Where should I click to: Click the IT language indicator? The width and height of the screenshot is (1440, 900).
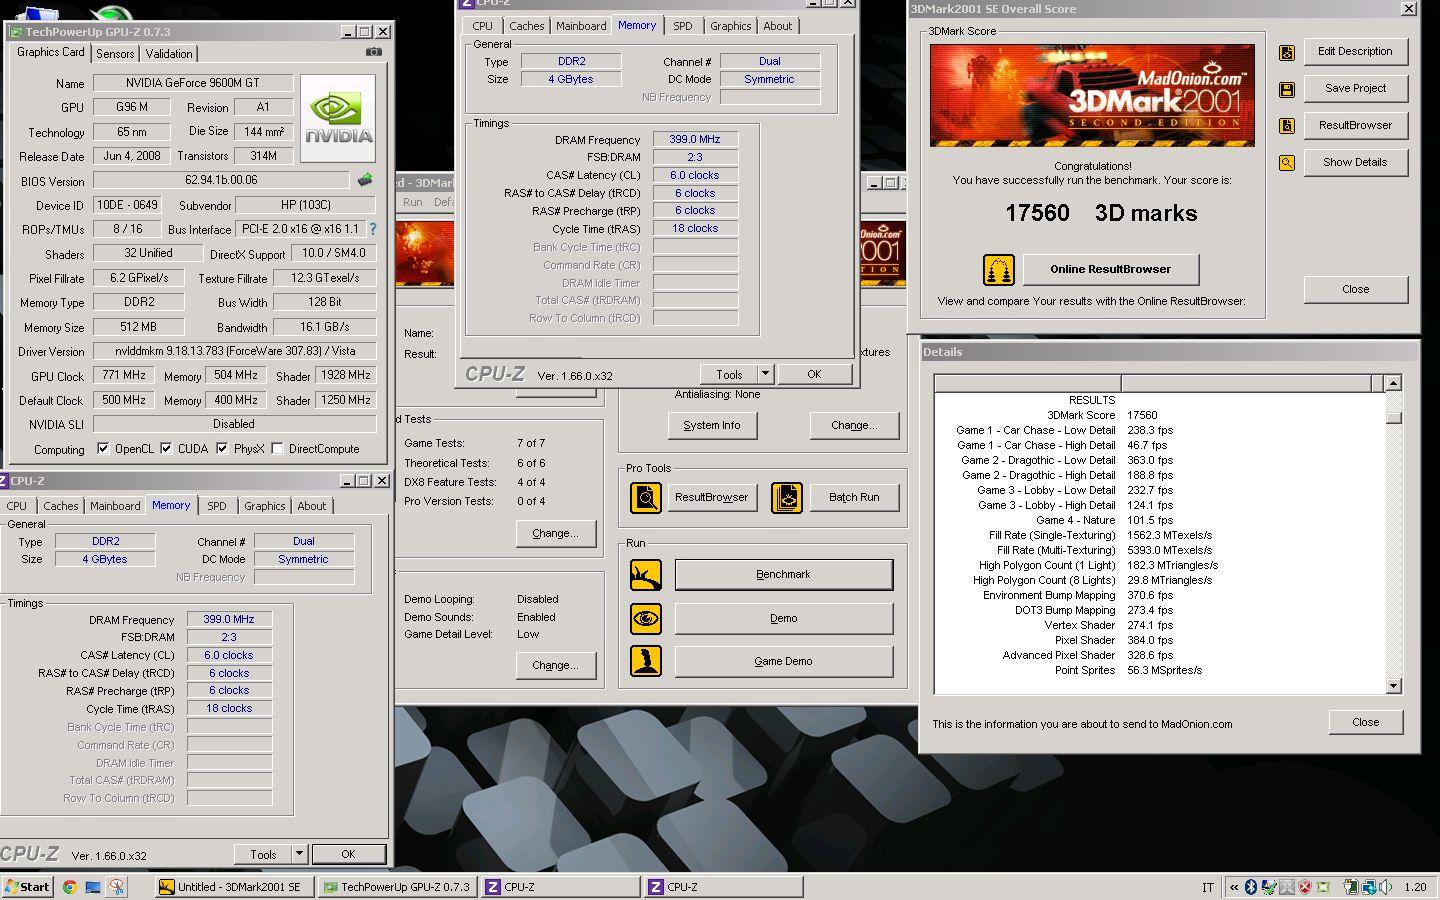(x=1208, y=887)
